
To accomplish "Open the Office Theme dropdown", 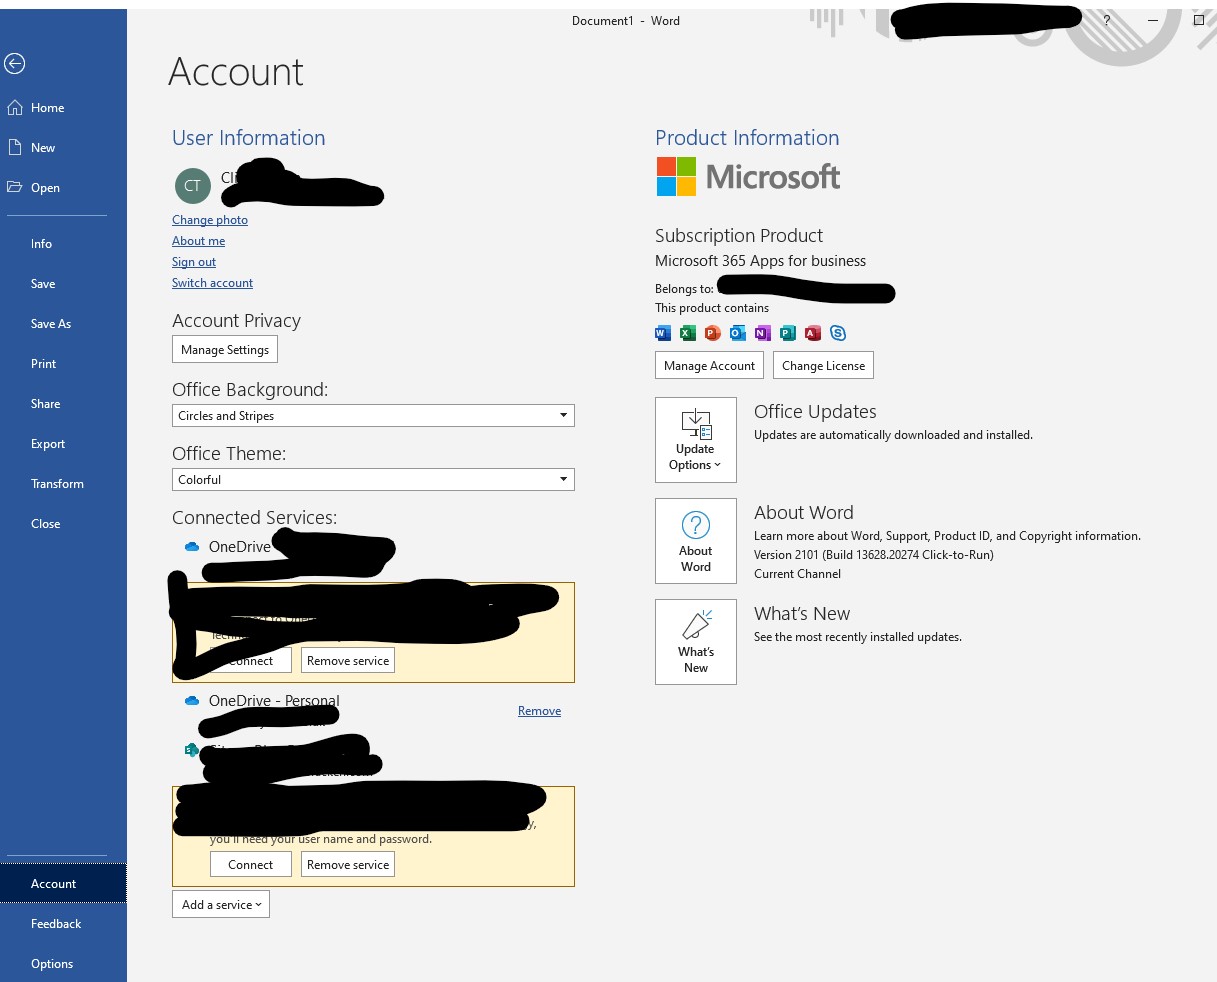I will pyautogui.click(x=373, y=479).
